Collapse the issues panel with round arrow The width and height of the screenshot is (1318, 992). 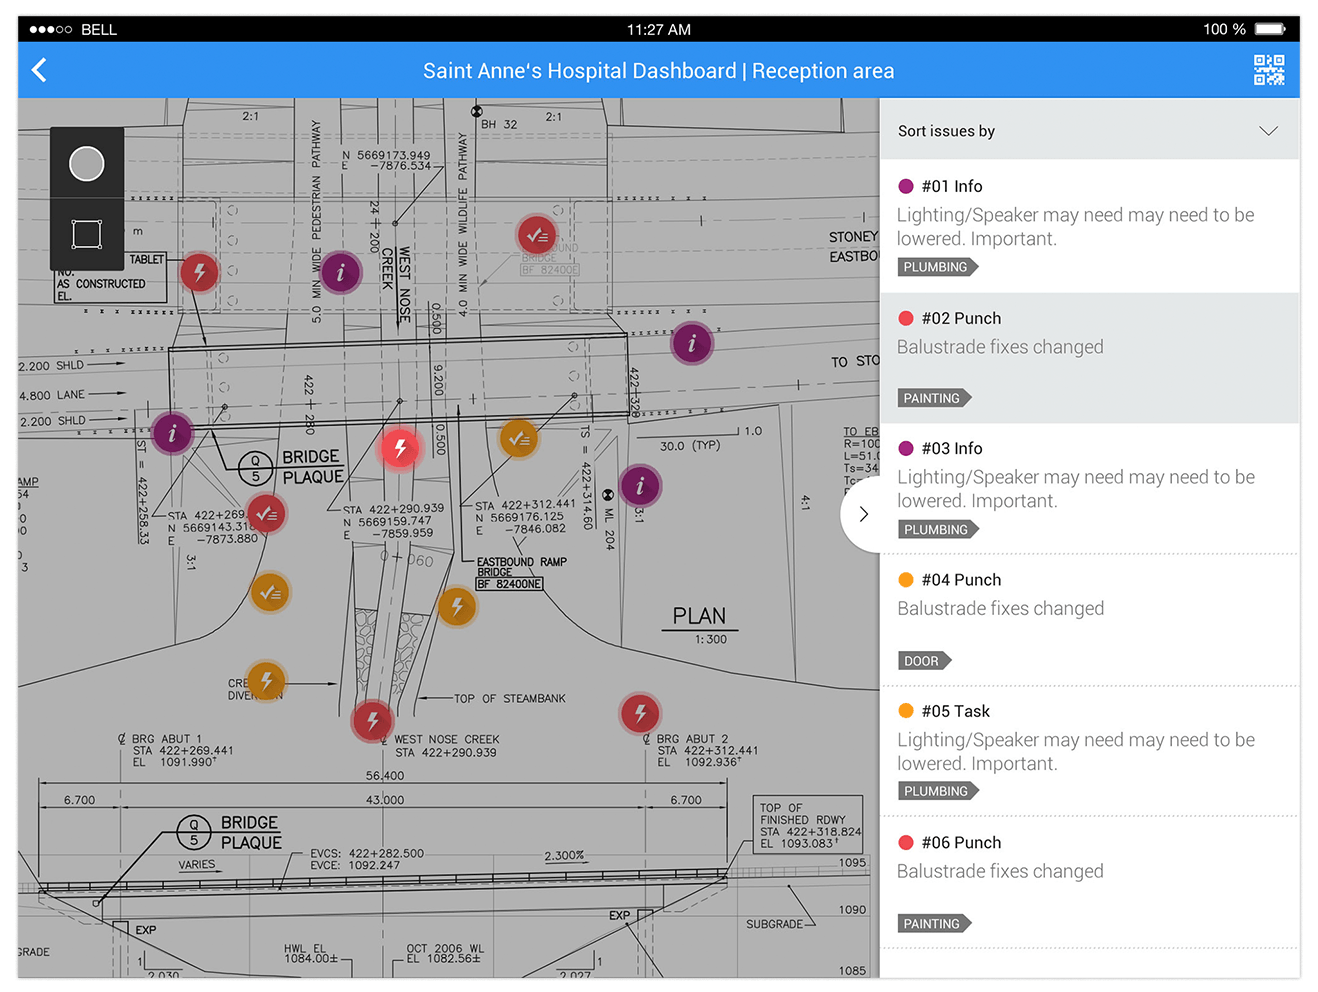coord(863,514)
